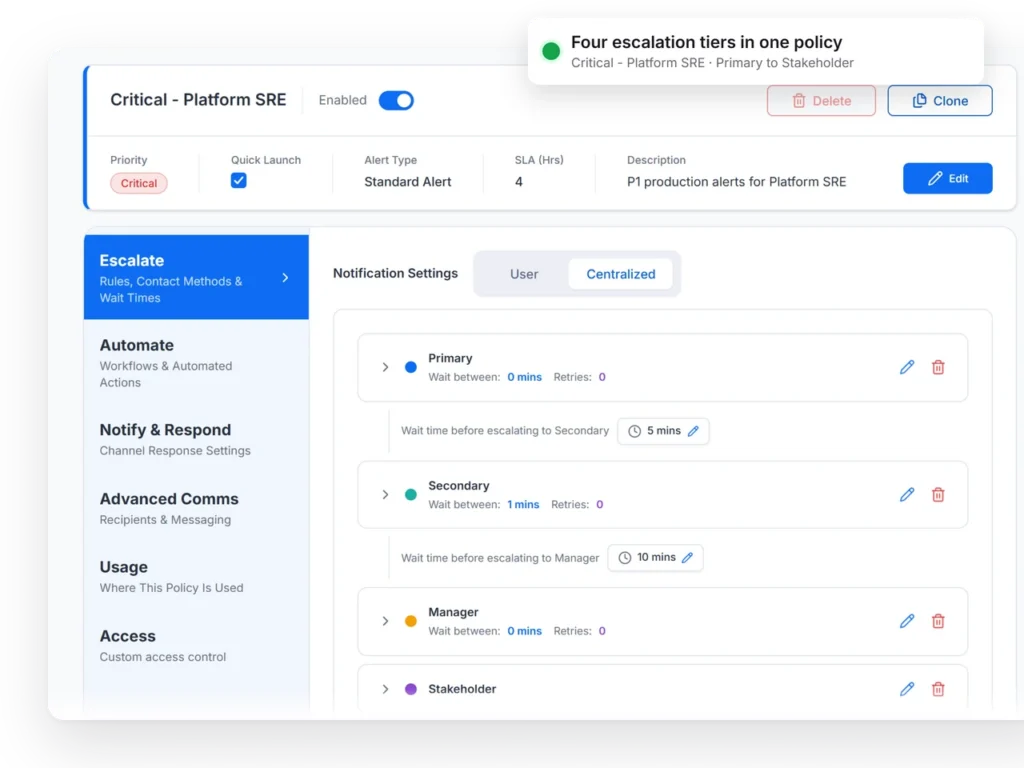Click description P1 production alerts for Platform SRE
This screenshot has height=768, width=1024.
point(736,182)
